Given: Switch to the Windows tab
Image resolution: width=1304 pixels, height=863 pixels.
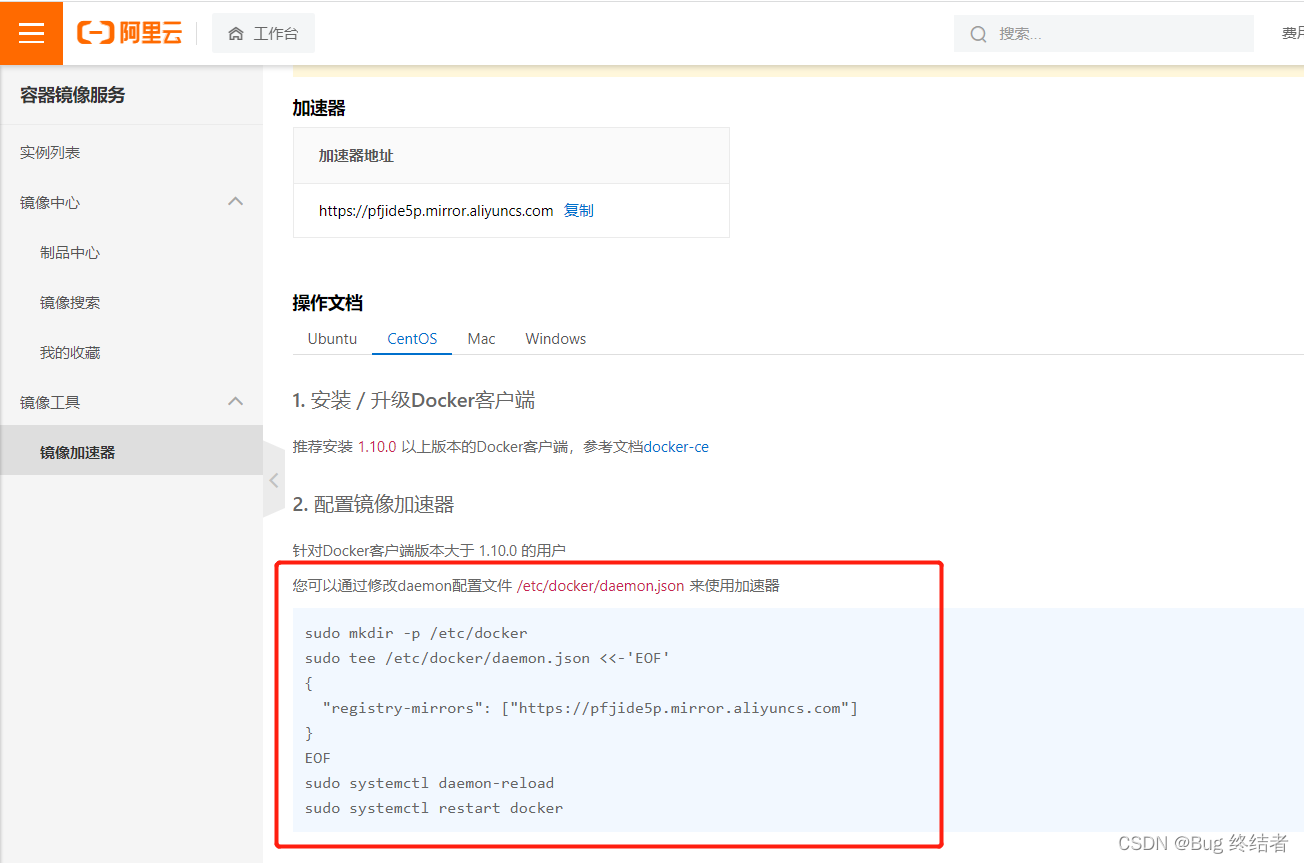Looking at the screenshot, I should (556, 339).
